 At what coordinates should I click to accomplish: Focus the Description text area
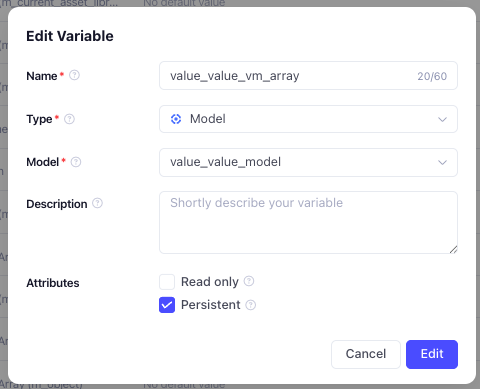tap(308, 222)
